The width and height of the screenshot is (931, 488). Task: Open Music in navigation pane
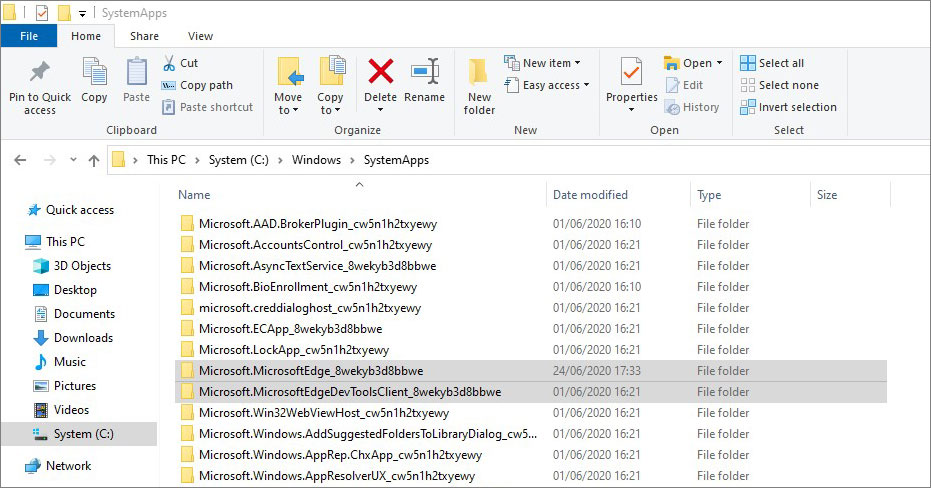[61, 362]
